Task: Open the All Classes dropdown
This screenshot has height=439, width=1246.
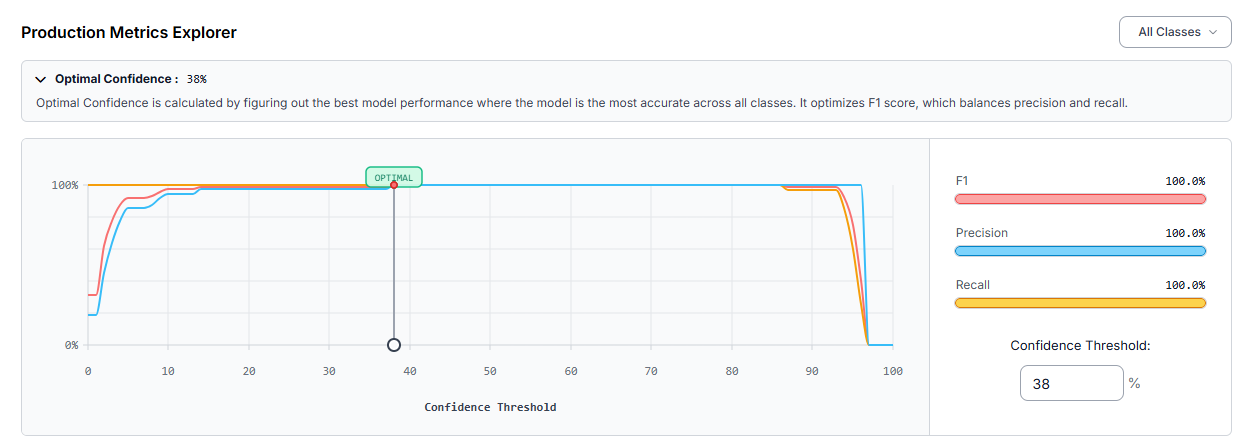Action: pos(1175,32)
